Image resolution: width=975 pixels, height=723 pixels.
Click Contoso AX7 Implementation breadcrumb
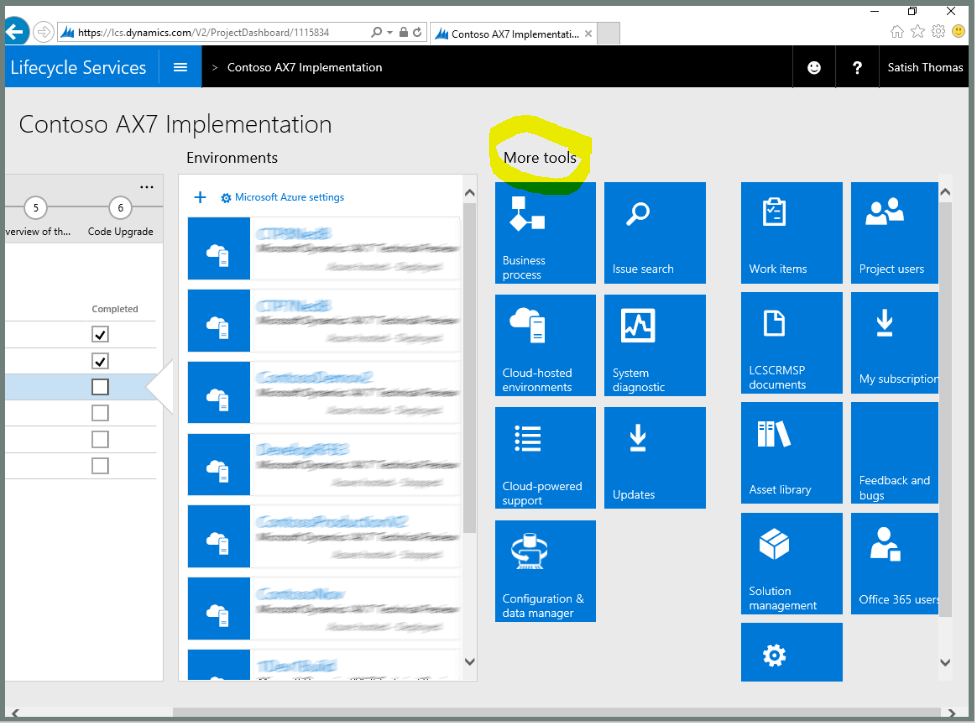pos(305,67)
